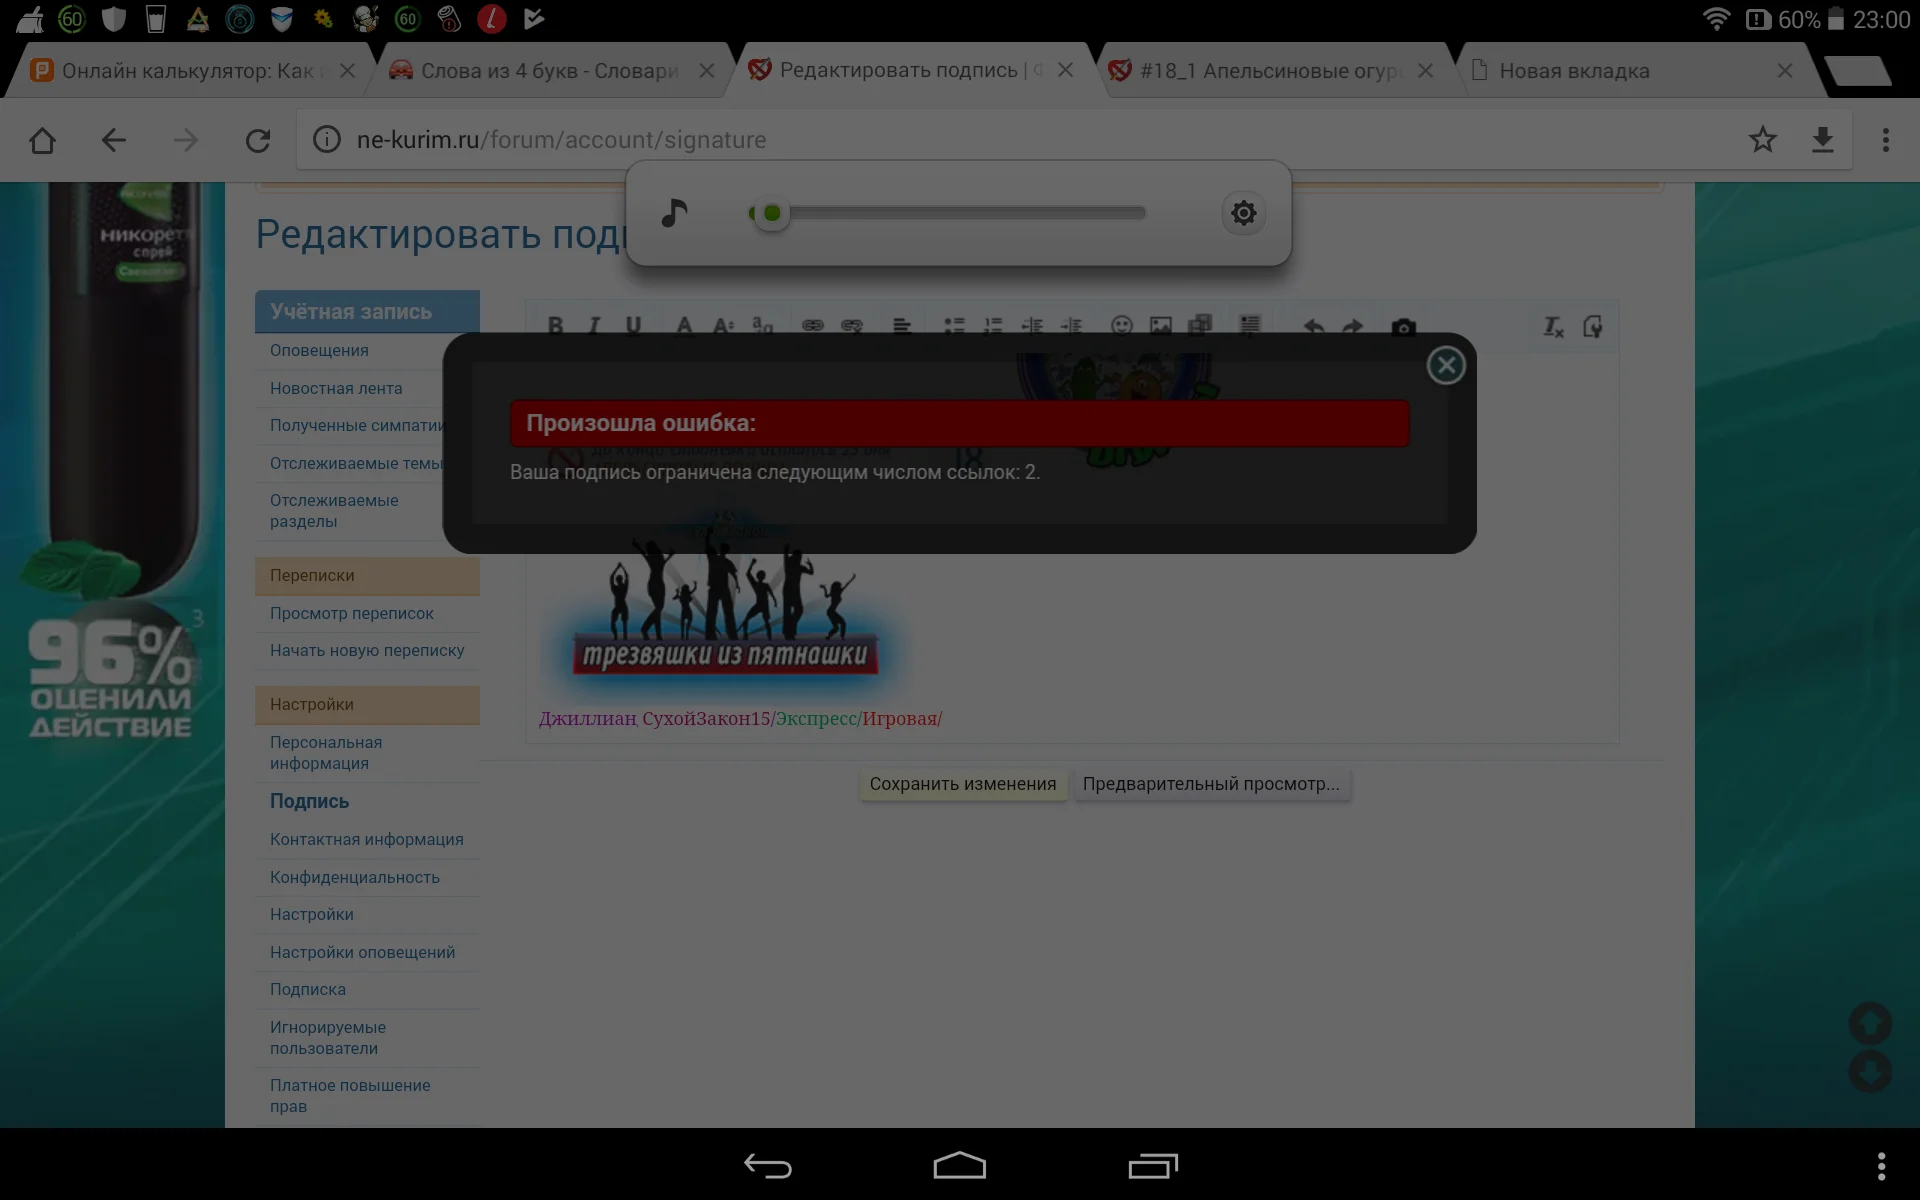1920x1200 pixels.
Task: Bookmark page with star icon
Action: click(1762, 140)
